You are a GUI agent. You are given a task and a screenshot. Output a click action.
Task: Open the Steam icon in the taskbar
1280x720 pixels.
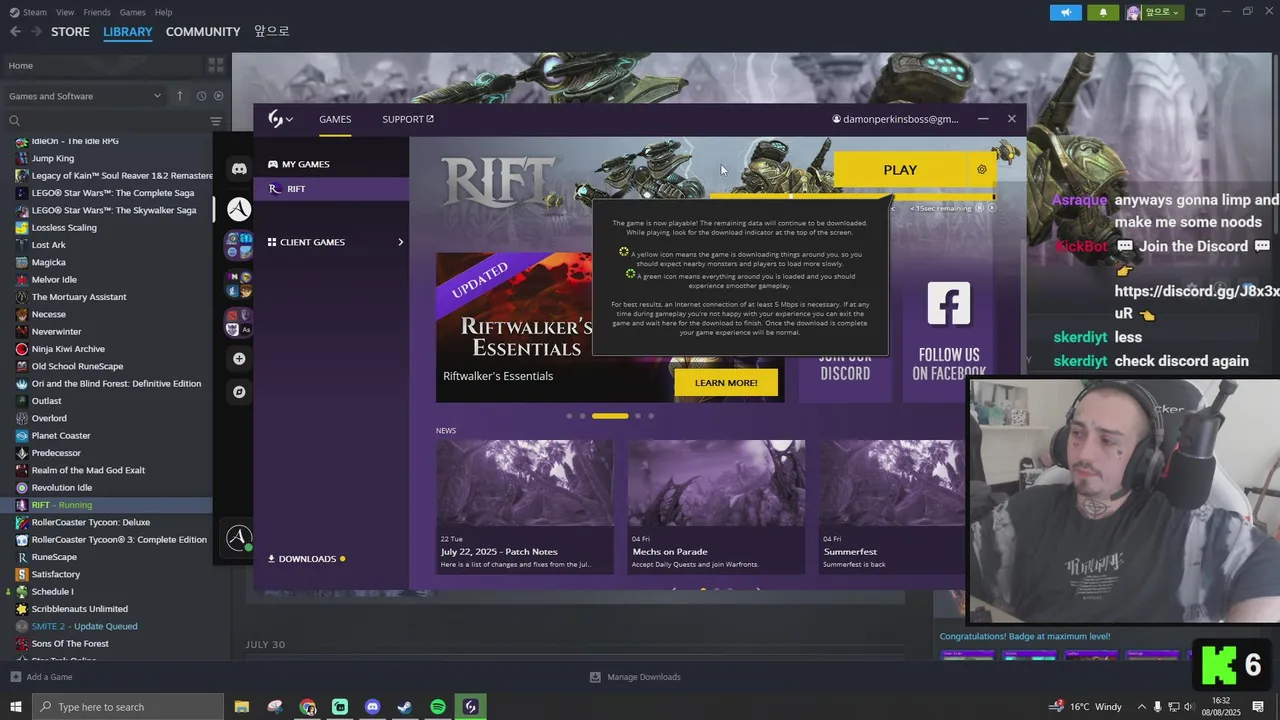(405, 707)
